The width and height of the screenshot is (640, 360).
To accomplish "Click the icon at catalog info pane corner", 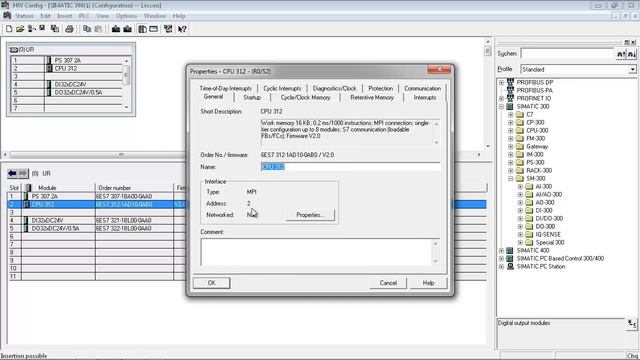I will (x=632, y=324).
